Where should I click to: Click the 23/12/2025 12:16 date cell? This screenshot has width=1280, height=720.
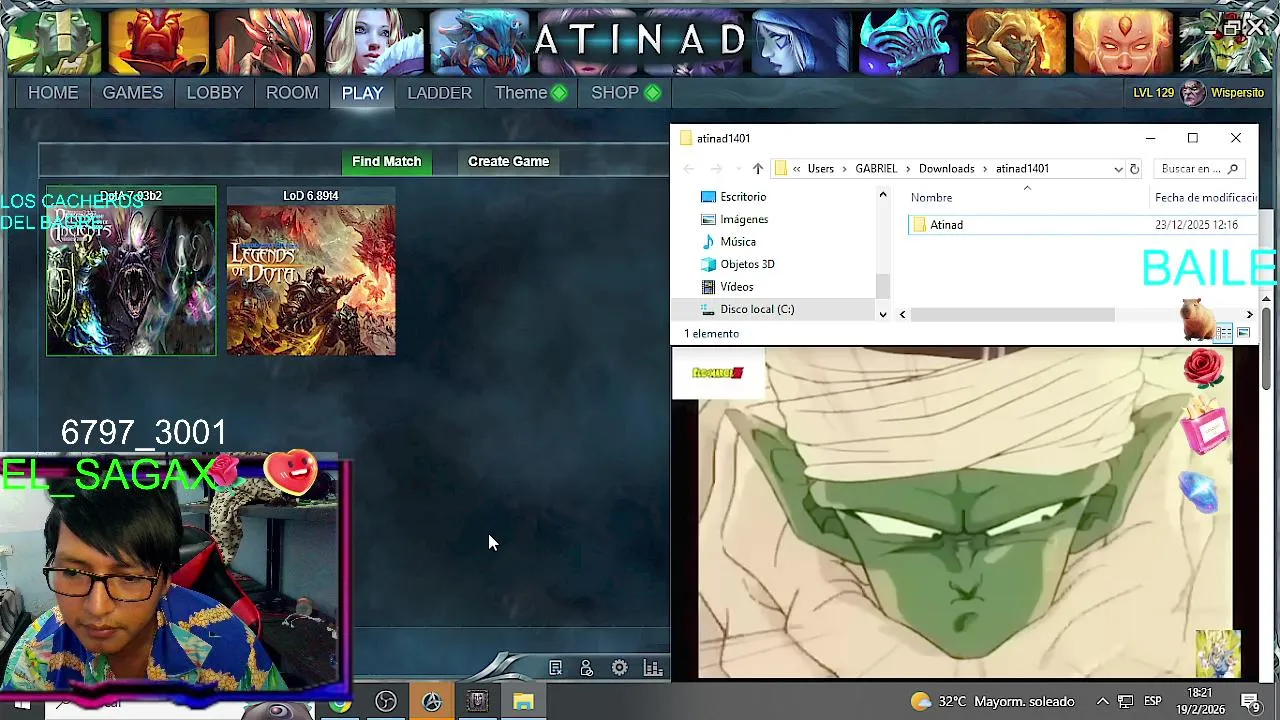pos(1196,225)
